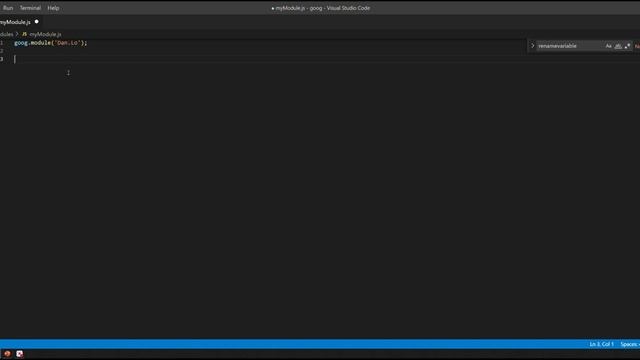This screenshot has height=360, width=640.
Task: Click line number 2 in the gutter
Action: [x=2, y=51]
